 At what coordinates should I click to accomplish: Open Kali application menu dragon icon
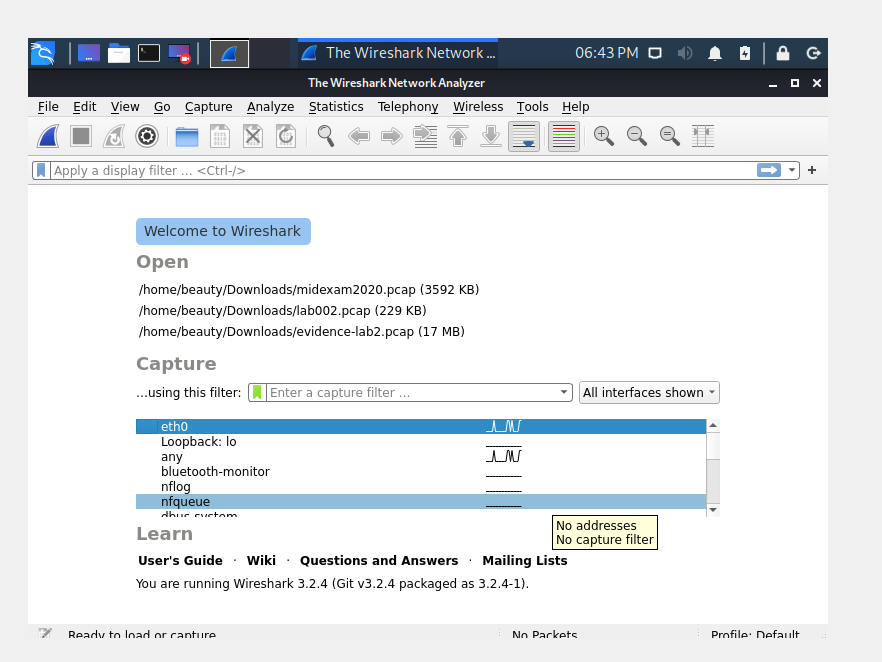[x=43, y=53]
